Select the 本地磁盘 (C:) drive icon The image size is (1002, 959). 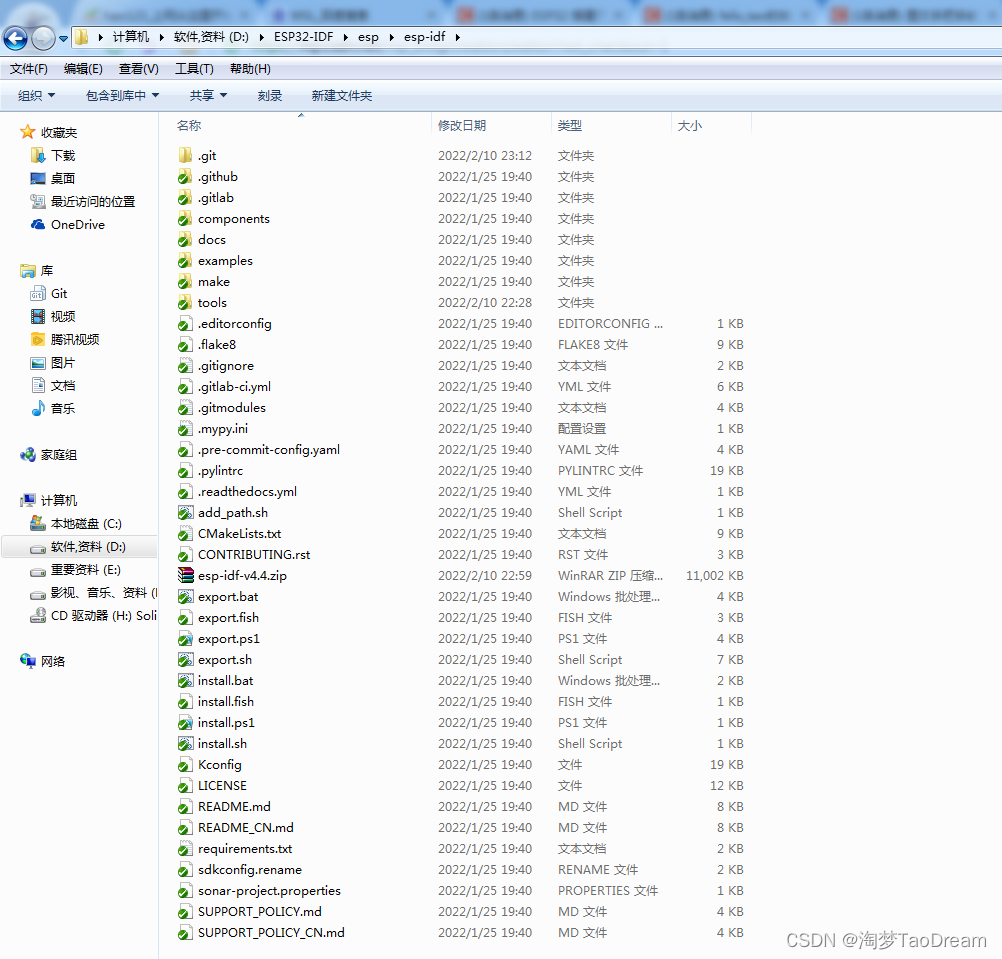[x=38, y=524]
